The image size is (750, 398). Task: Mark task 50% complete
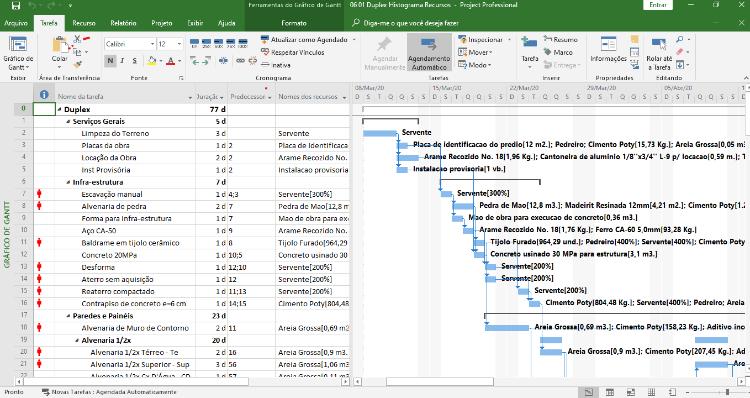[218, 43]
